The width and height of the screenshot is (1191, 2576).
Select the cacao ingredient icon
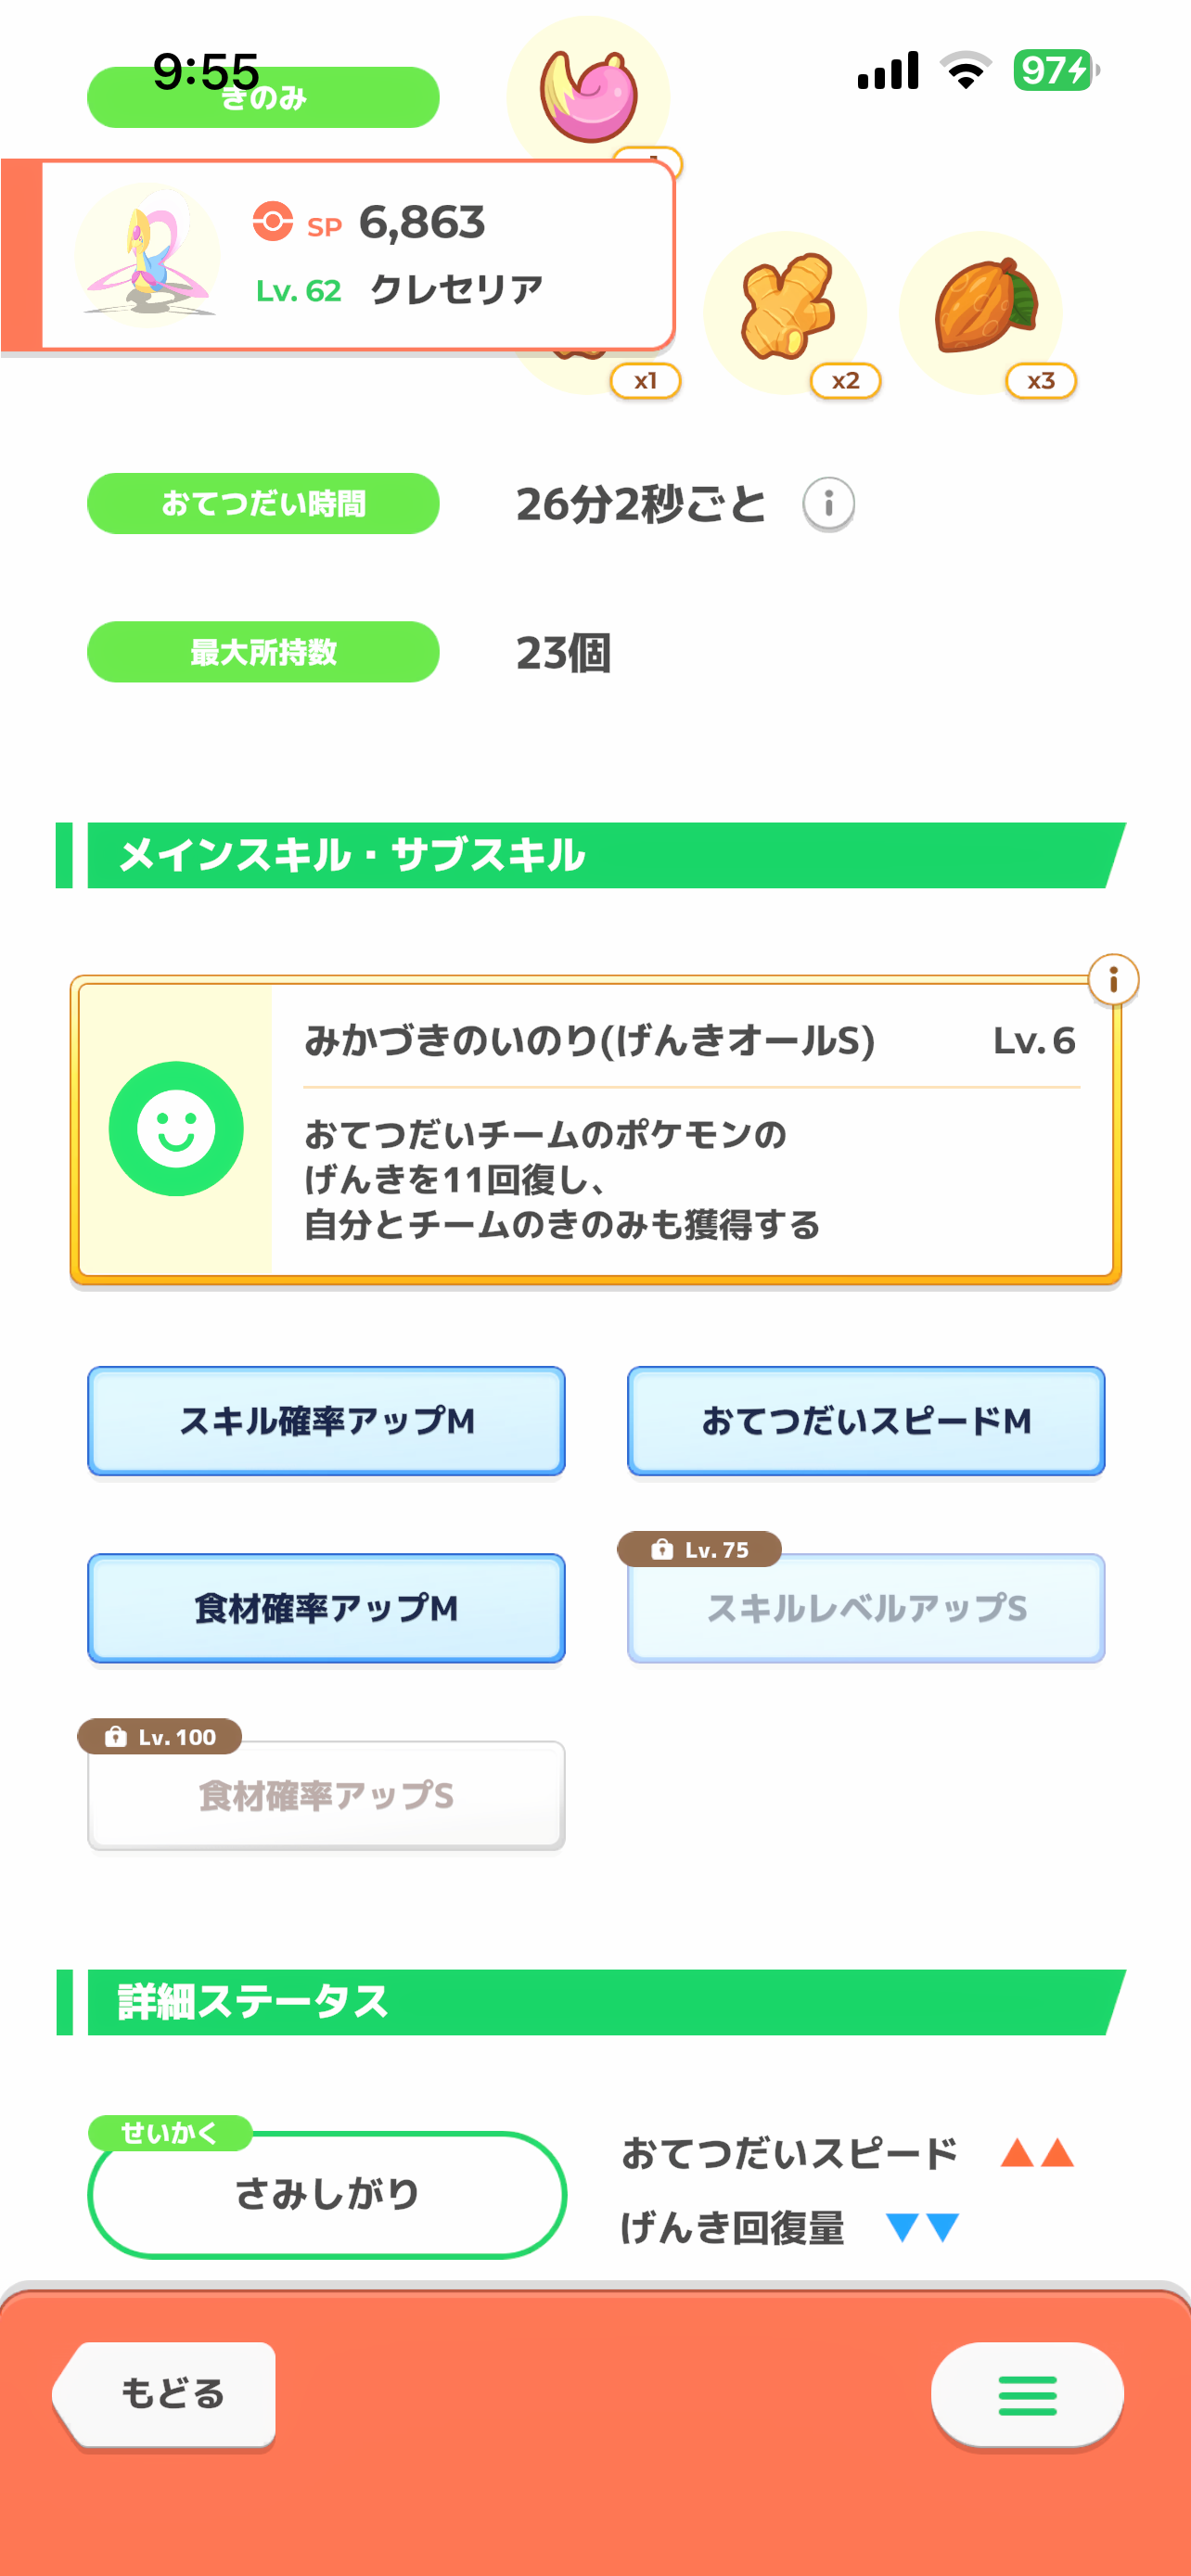(981, 310)
